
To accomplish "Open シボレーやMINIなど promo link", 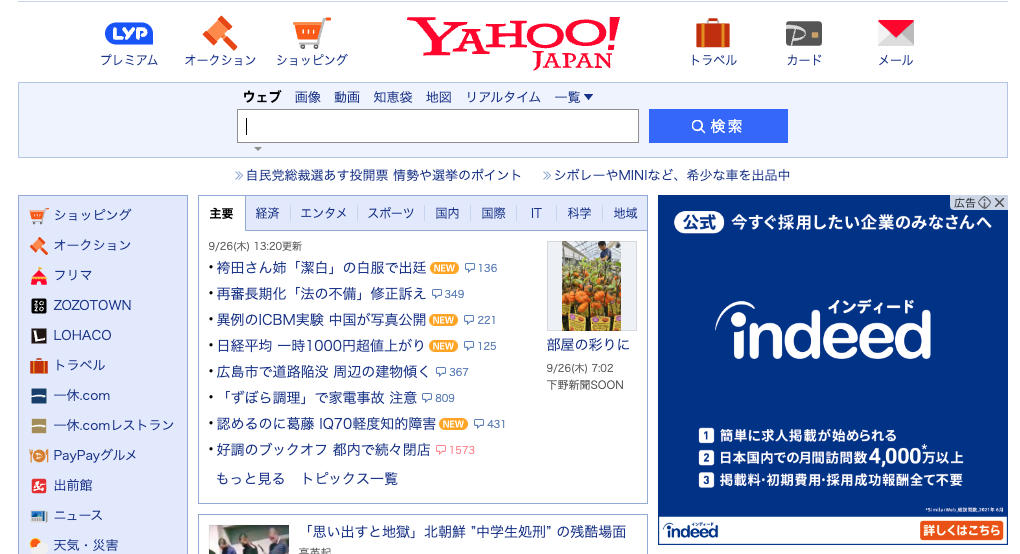I will click(x=672, y=175).
